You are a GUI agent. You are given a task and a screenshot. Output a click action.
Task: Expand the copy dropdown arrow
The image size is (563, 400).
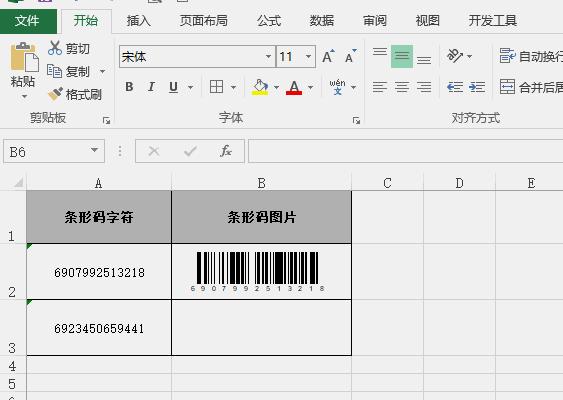(x=102, y=71)
